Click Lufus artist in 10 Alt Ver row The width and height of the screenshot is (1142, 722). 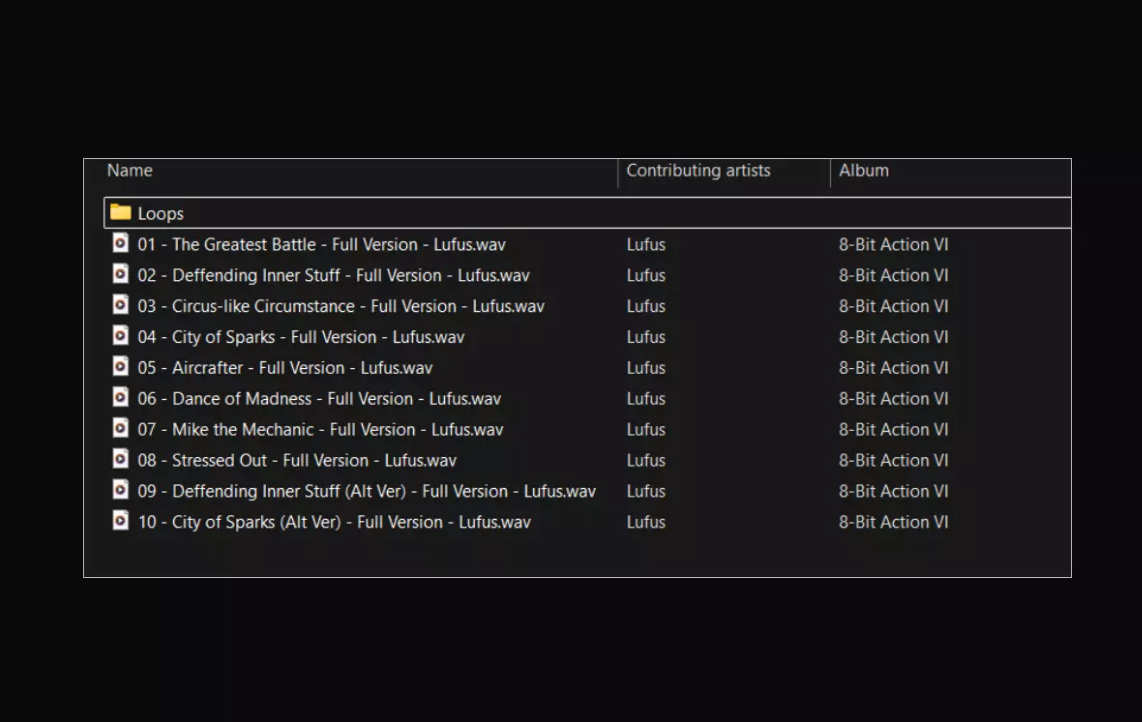click(646, 522)
